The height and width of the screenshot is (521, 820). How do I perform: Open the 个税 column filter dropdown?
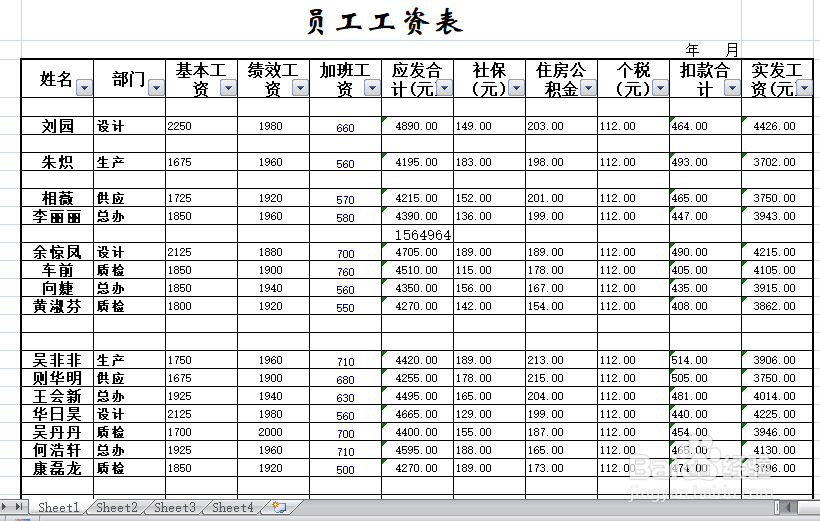pos(660,87)
